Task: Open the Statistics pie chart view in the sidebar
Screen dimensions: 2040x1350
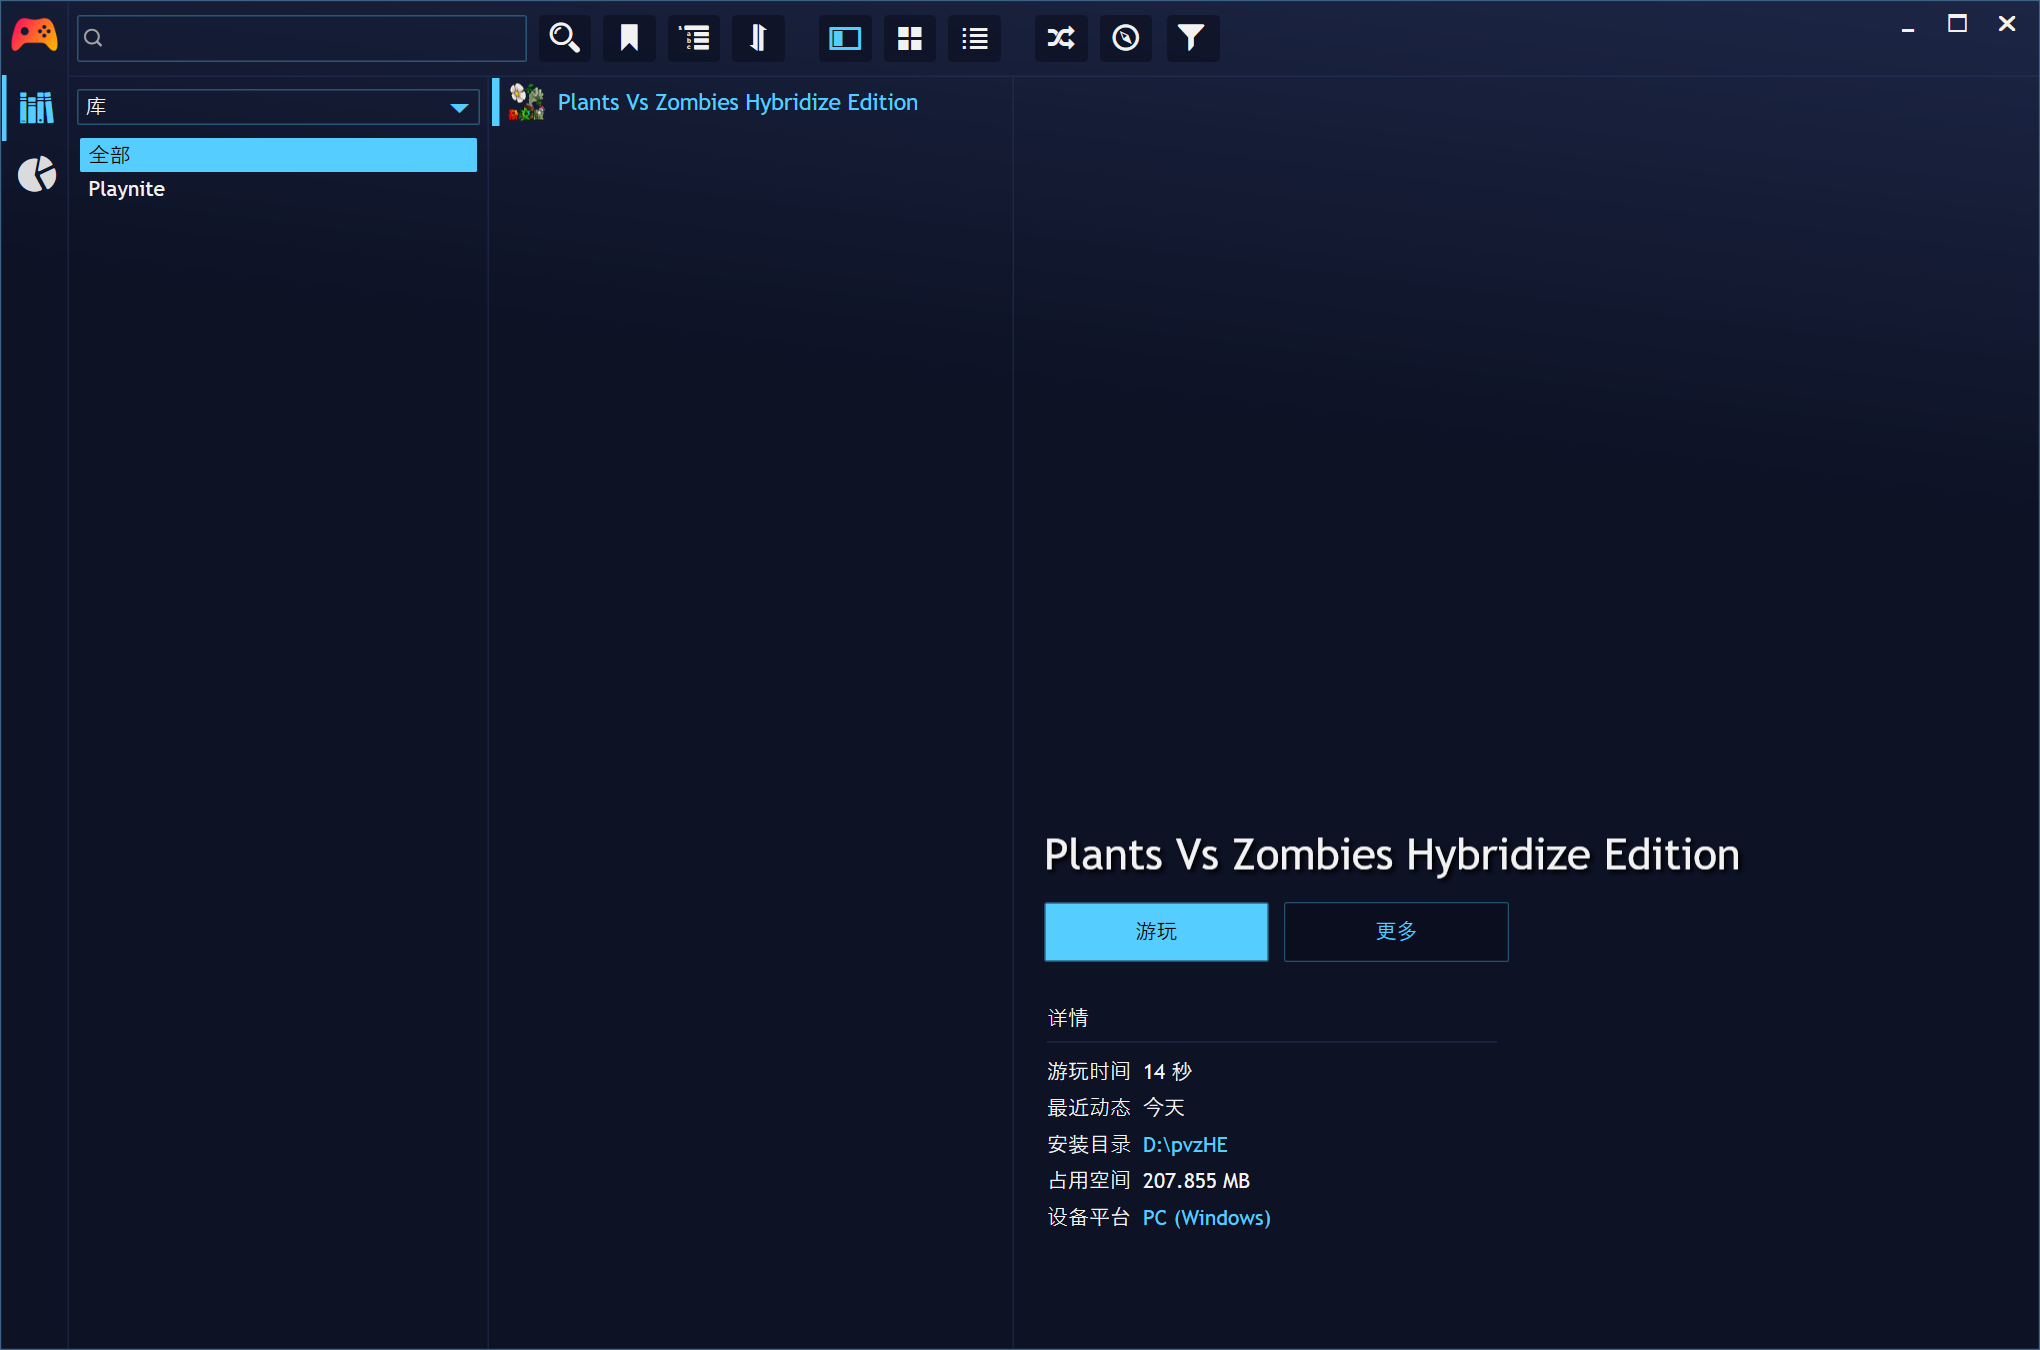Action: pyautogui.click(x=36, y=174)
